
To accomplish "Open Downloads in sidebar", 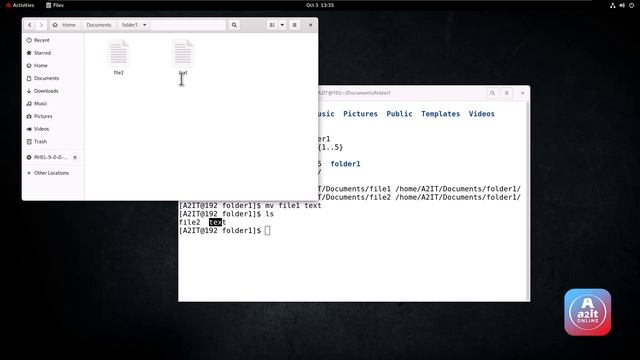I will [53, 91].
